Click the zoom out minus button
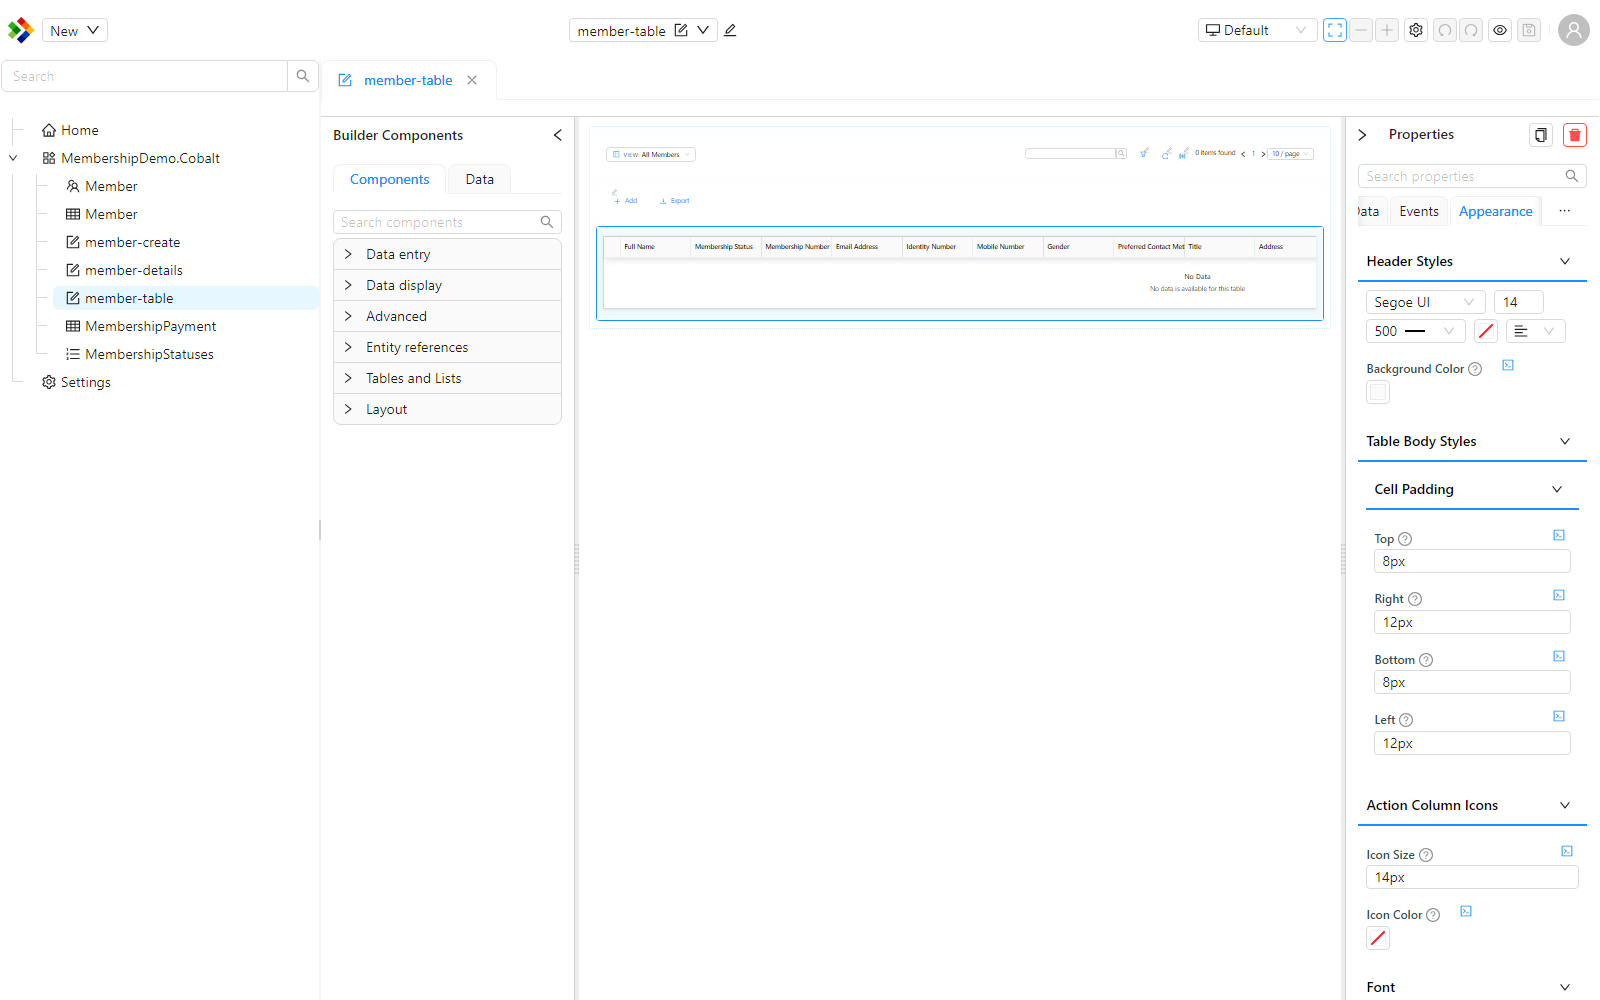Viewport: 1600px width, 1000px height. 1361,30
